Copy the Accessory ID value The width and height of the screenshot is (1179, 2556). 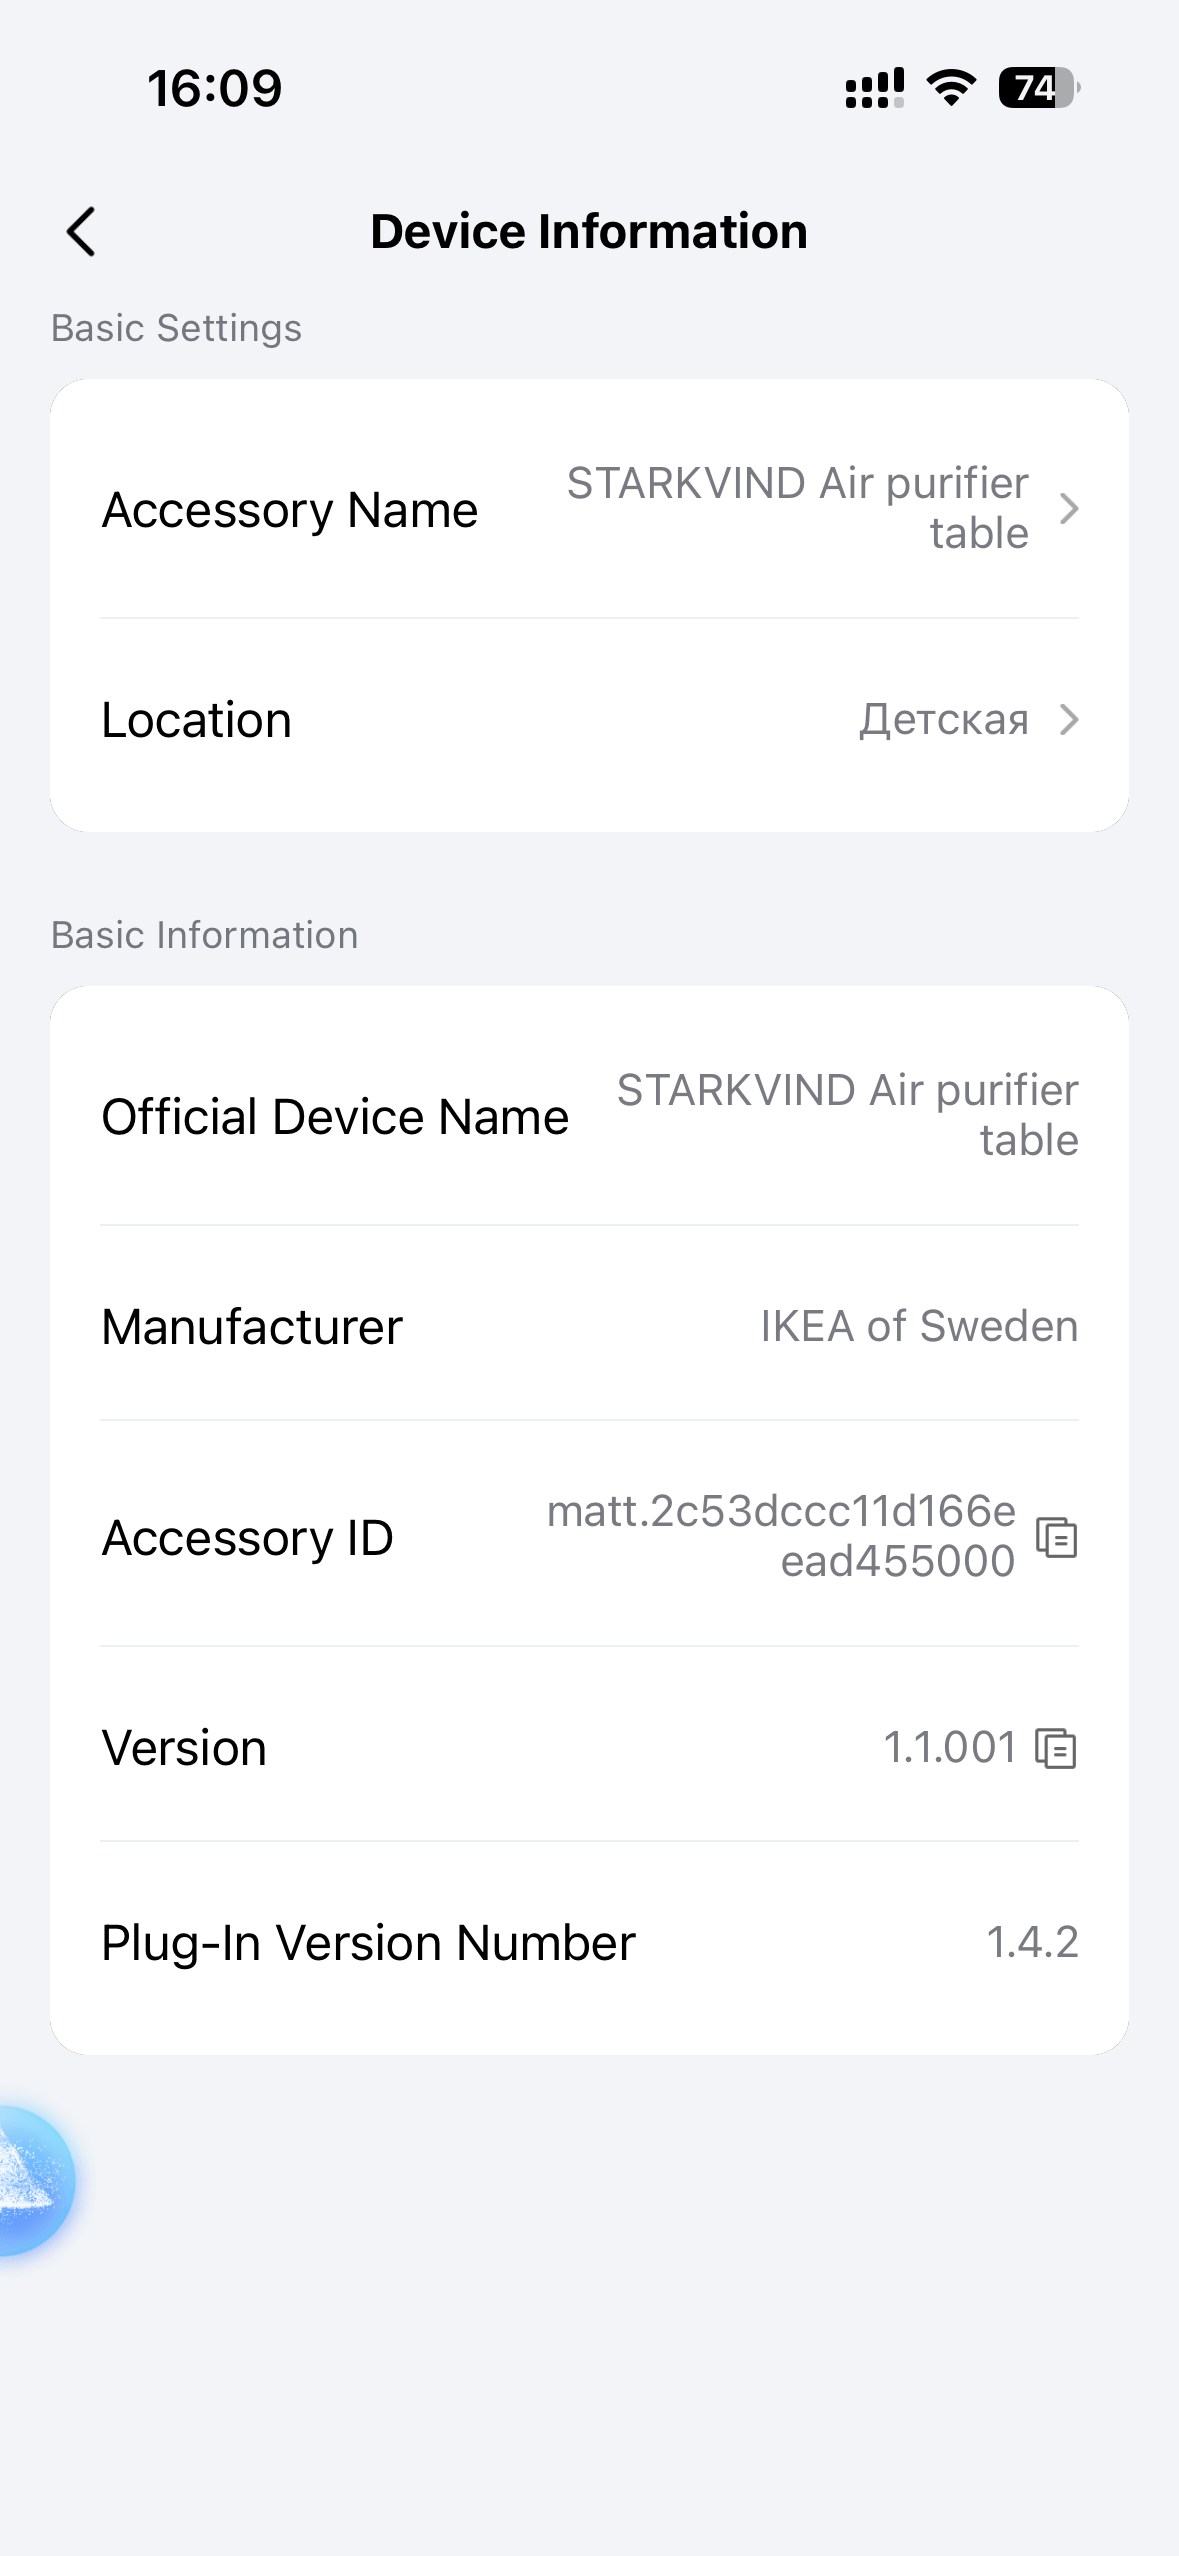coord(1056,1537)
